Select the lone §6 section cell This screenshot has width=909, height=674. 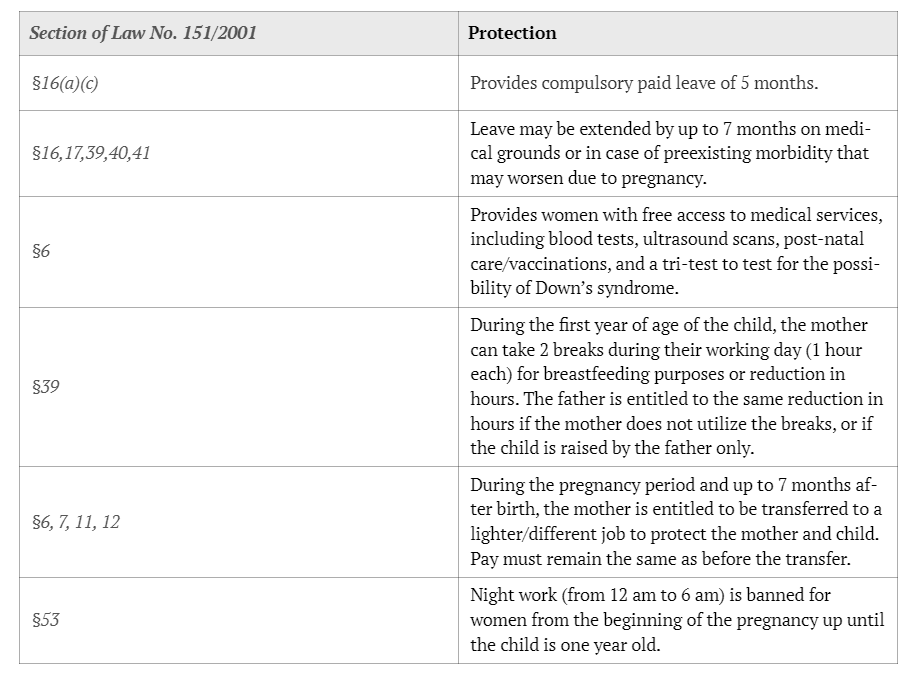coord(41,251)
